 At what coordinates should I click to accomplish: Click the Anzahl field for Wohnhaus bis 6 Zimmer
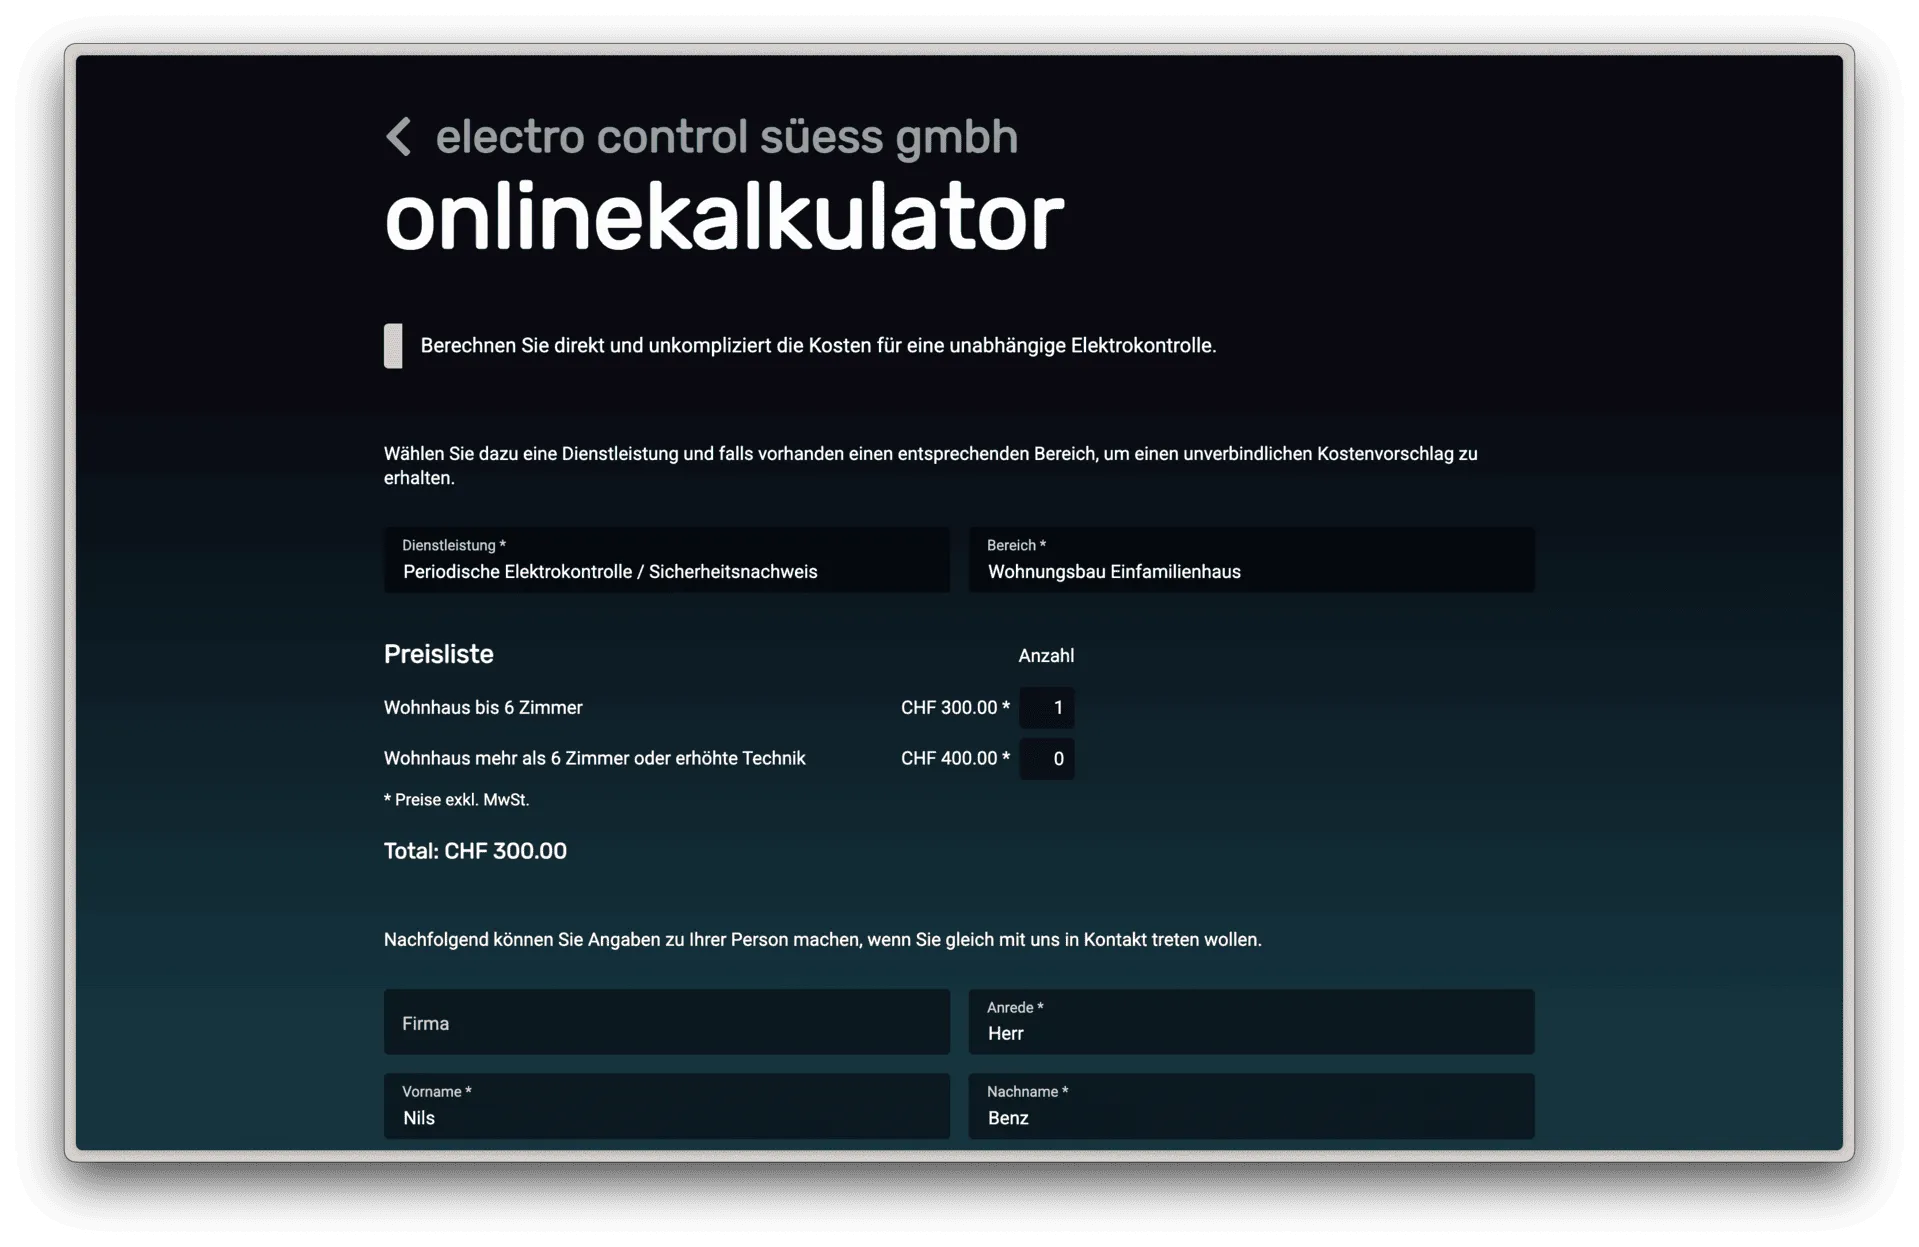tap(1046, 707)
